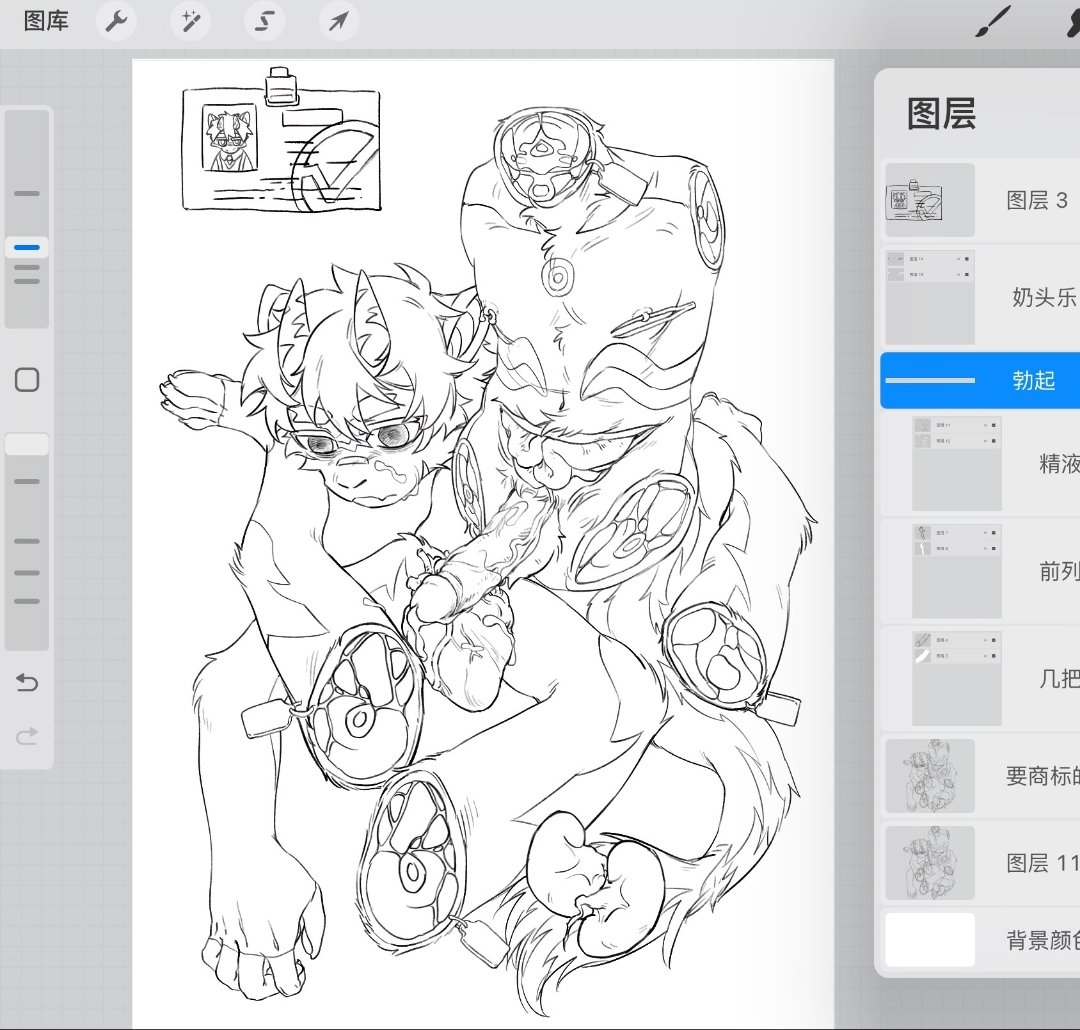Select the 图层 11 layer
Image resolution: width=1080 pixels, height=1030 pixels.
point(981,863)
